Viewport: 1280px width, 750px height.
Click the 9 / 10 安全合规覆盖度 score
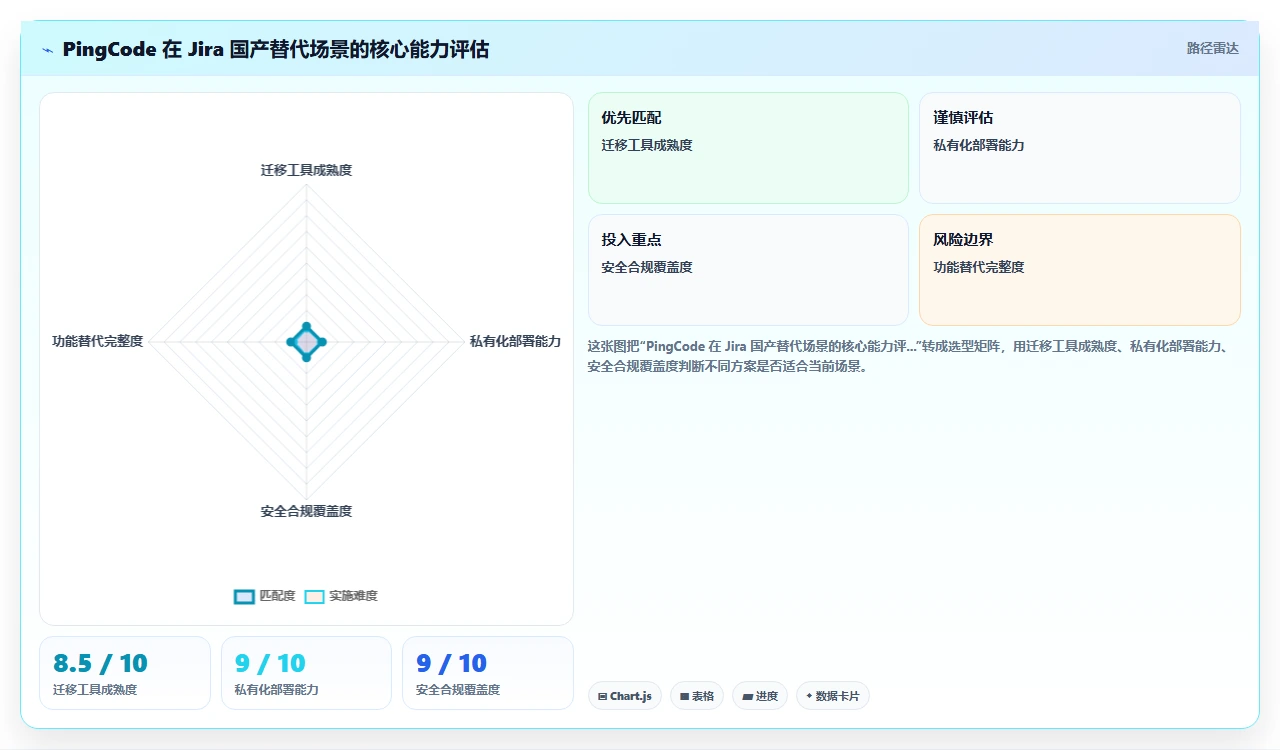click(x=451, y=663)
